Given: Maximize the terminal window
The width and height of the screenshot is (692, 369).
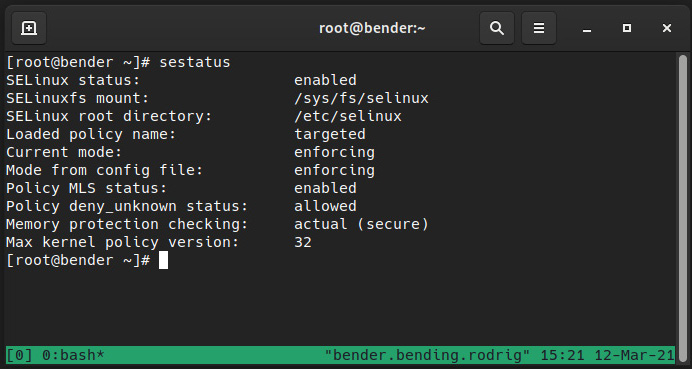Looking at the screenshot, I should (627, 28).
